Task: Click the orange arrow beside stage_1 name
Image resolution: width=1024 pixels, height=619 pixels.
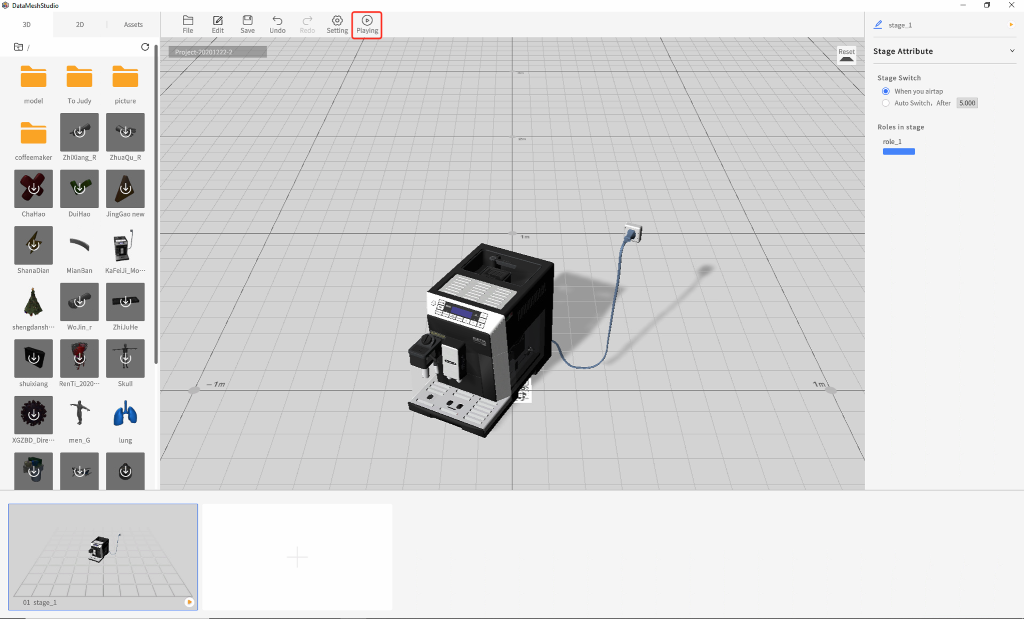Action: tap(1011, 25)
